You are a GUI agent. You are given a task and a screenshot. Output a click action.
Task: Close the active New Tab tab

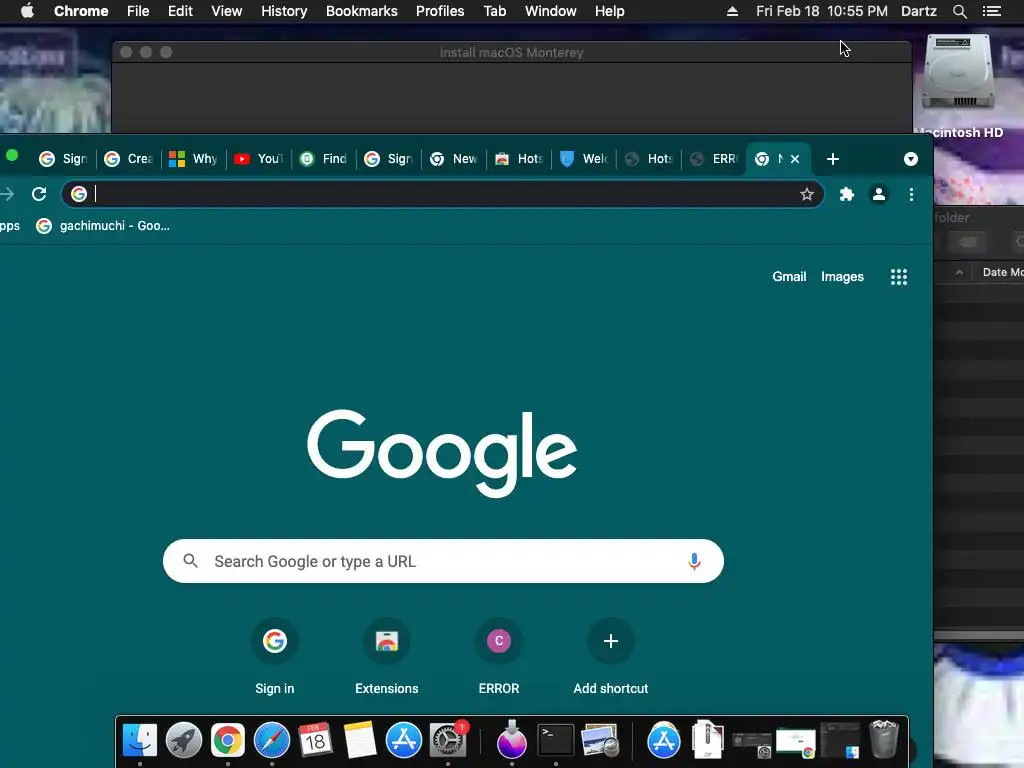click(x=795, y=159)
